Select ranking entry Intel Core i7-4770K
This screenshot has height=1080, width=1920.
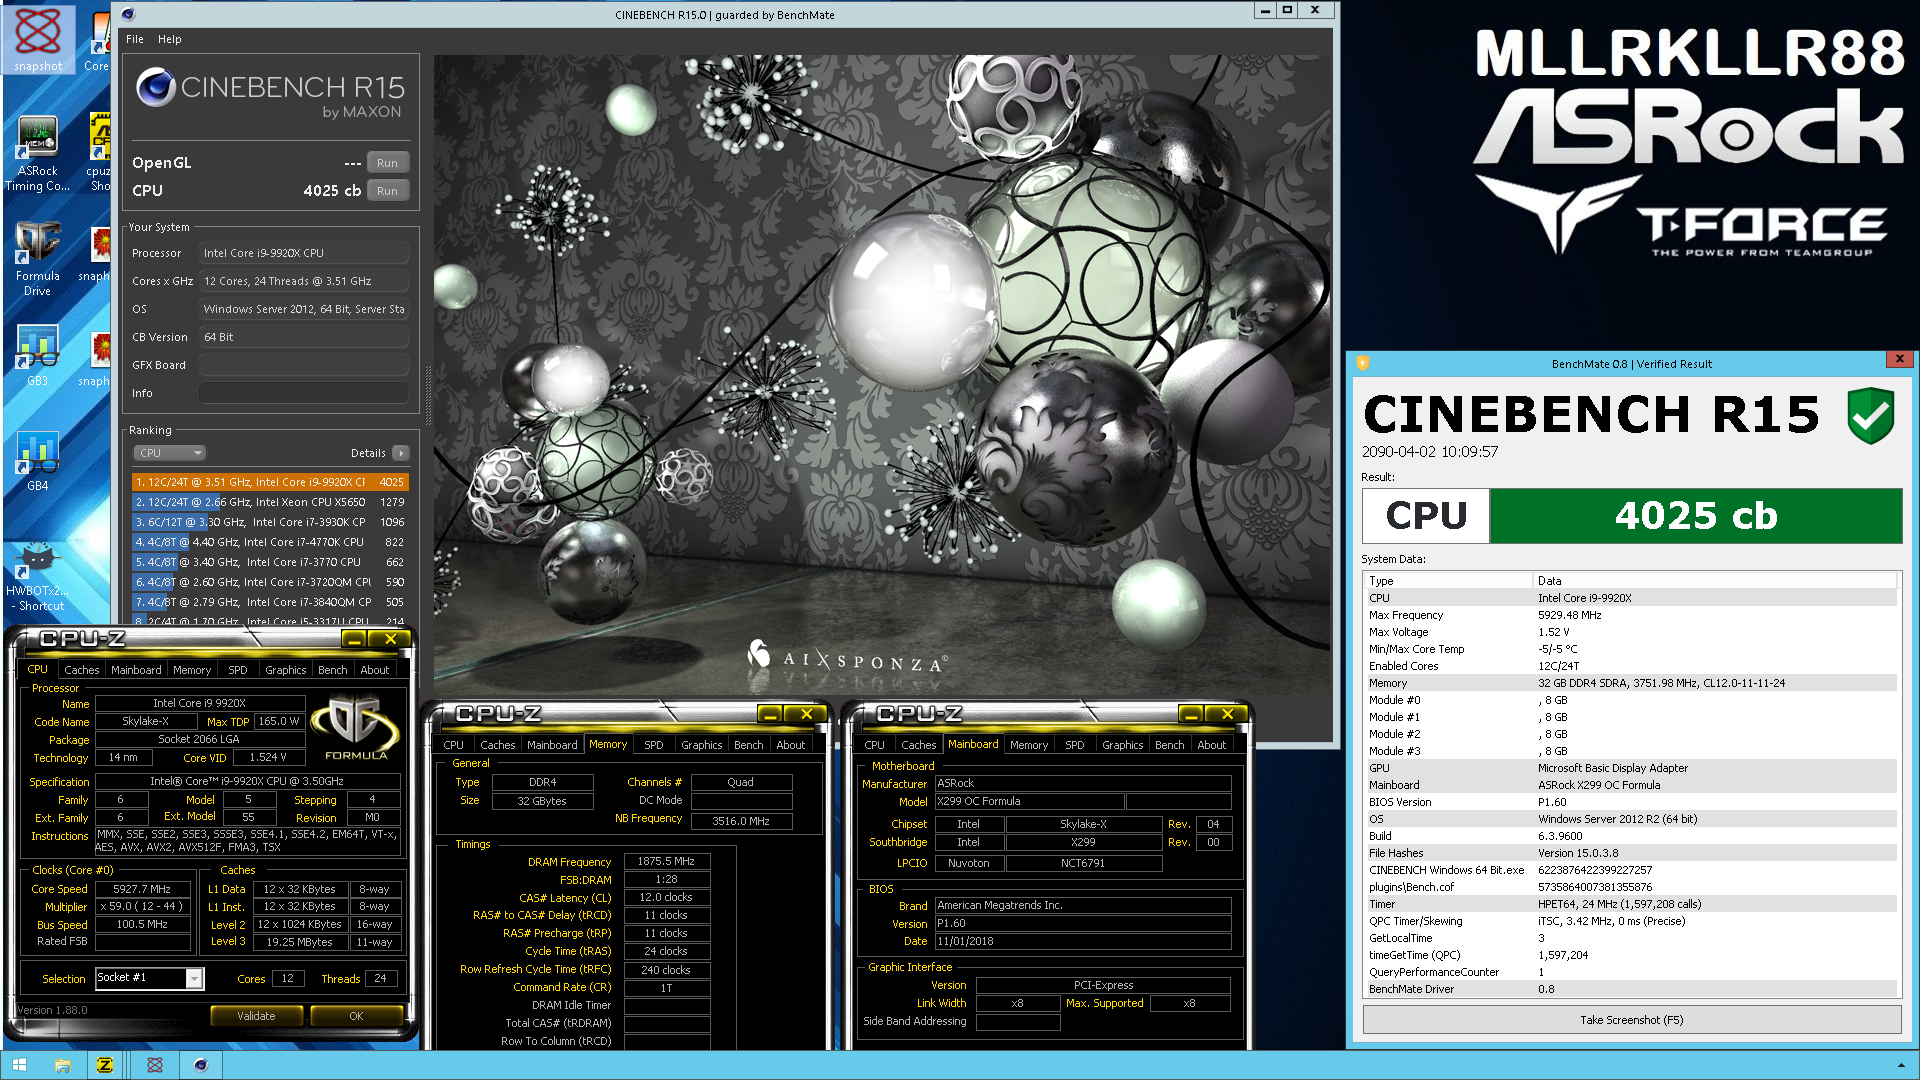pos(270,542)
